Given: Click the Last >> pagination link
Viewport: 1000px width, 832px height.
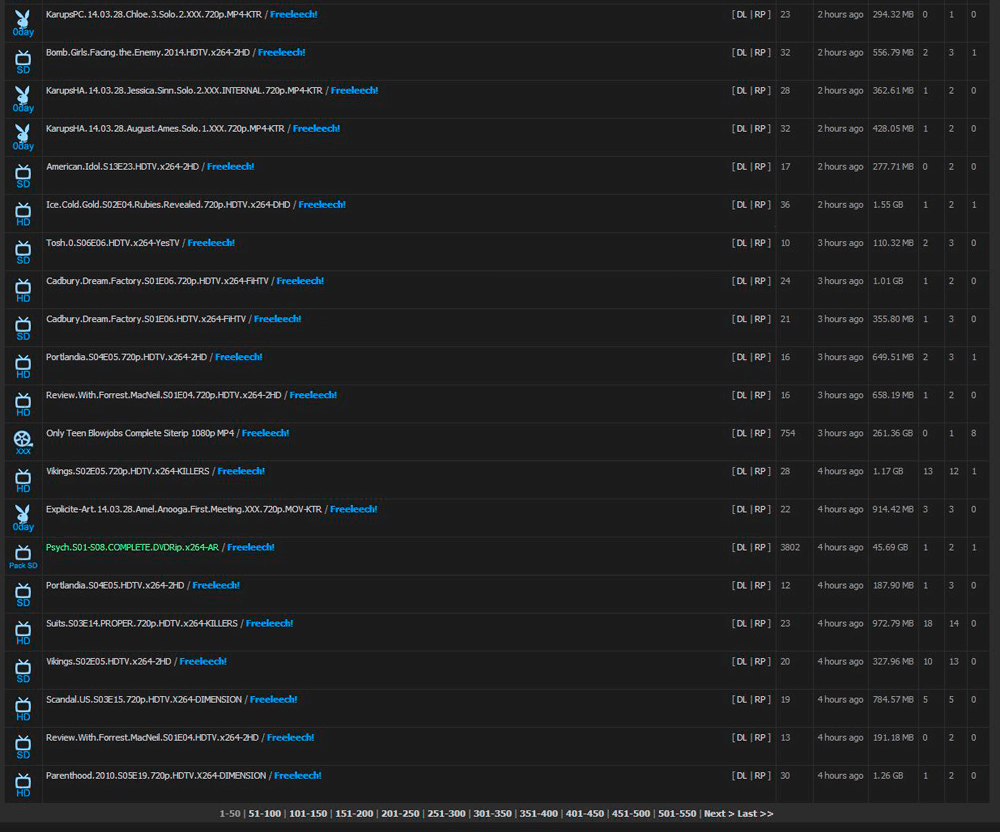Looking at the screenshot, I should (x=755, y=814).
